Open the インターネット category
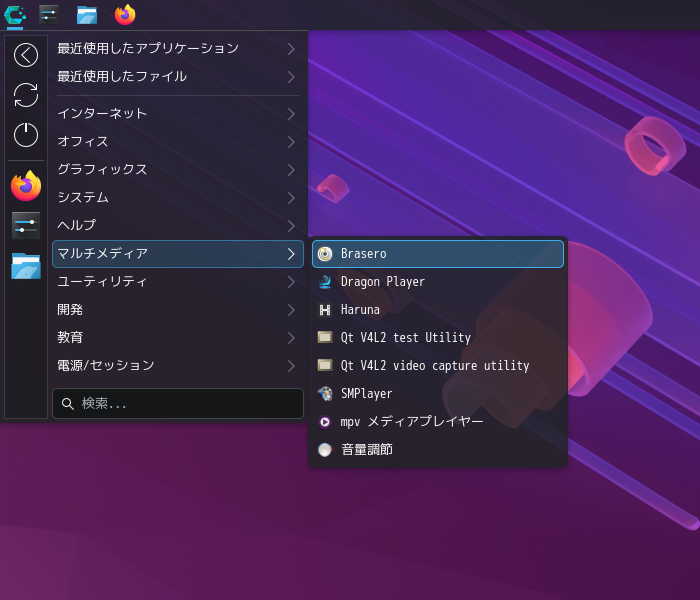 pos(178,114)
